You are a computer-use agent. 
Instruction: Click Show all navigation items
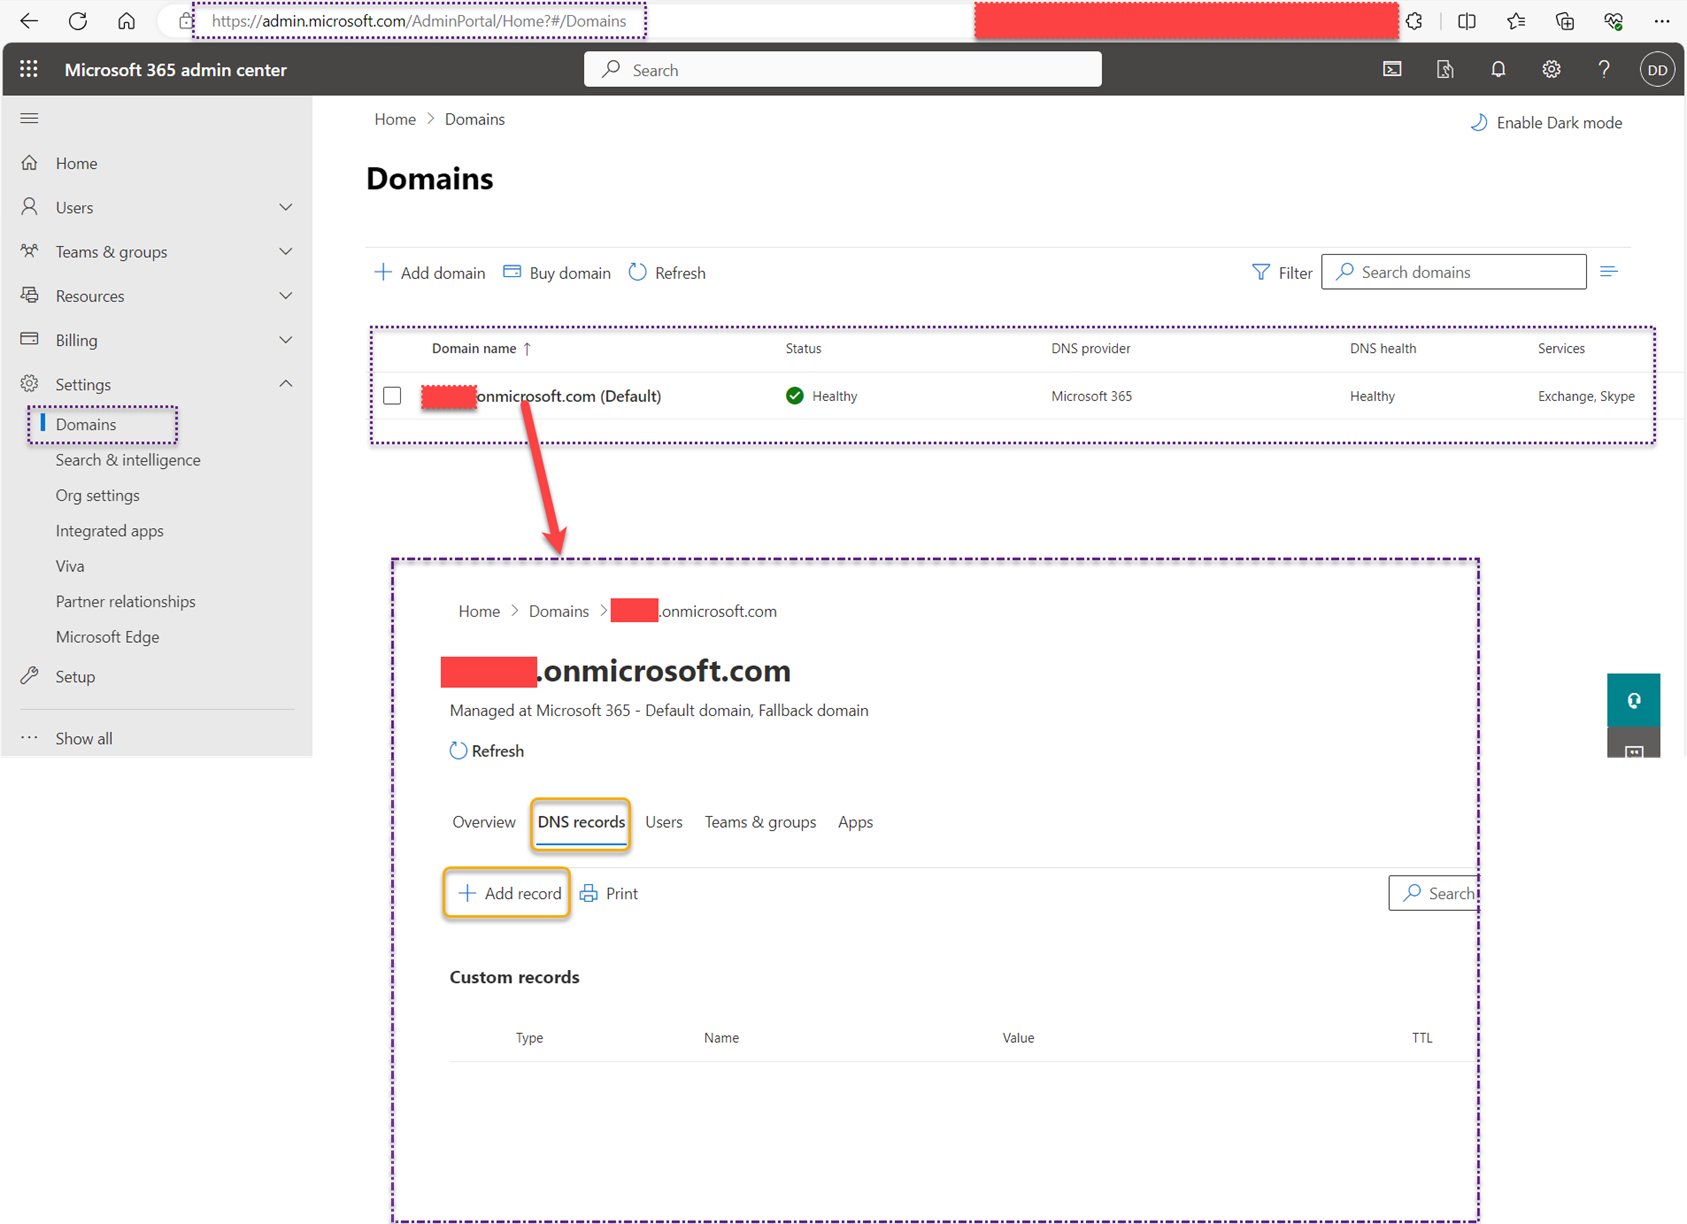(x=84, y=738)
